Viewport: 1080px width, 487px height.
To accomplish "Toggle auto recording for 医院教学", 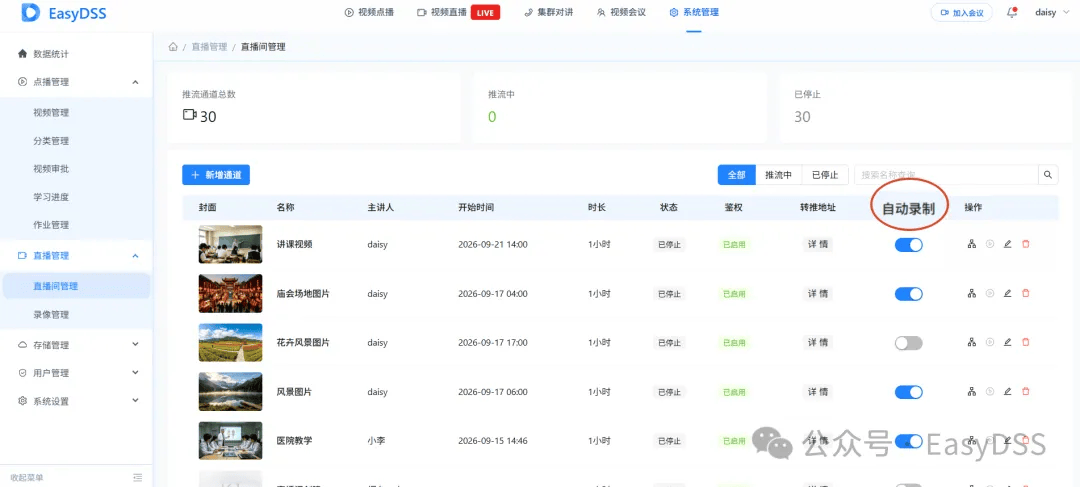I will click(908, 441).
